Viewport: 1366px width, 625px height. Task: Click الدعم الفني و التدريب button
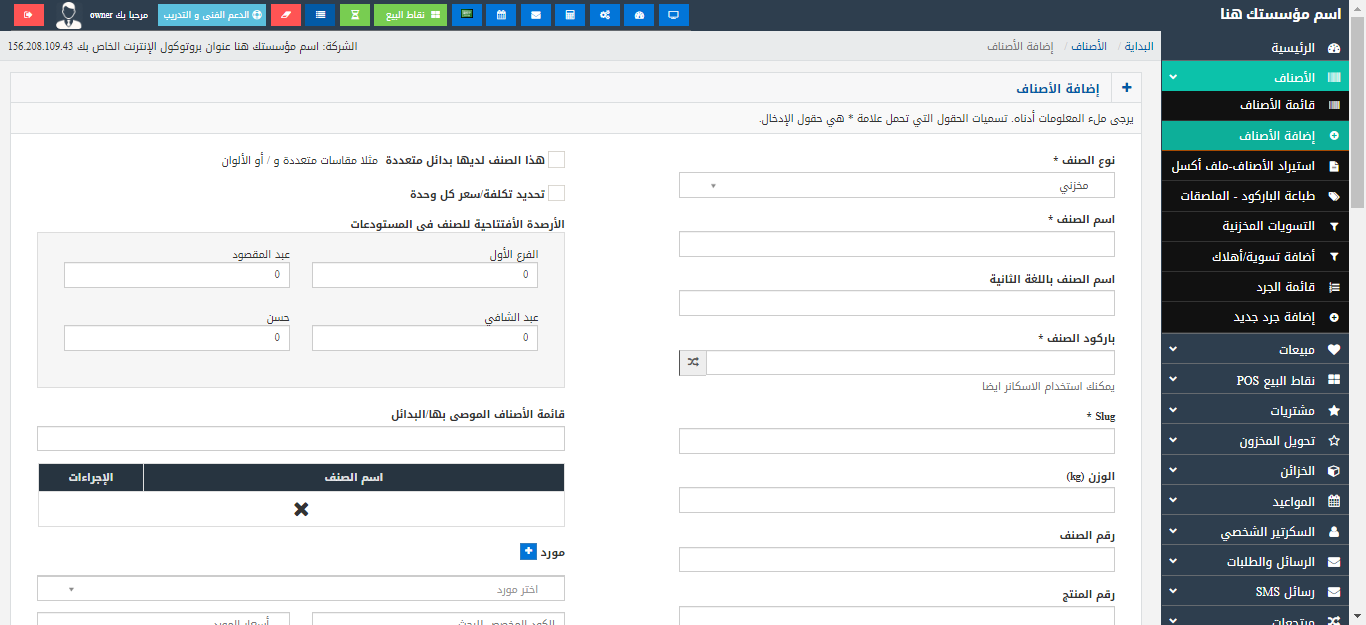tap(212, 15)
